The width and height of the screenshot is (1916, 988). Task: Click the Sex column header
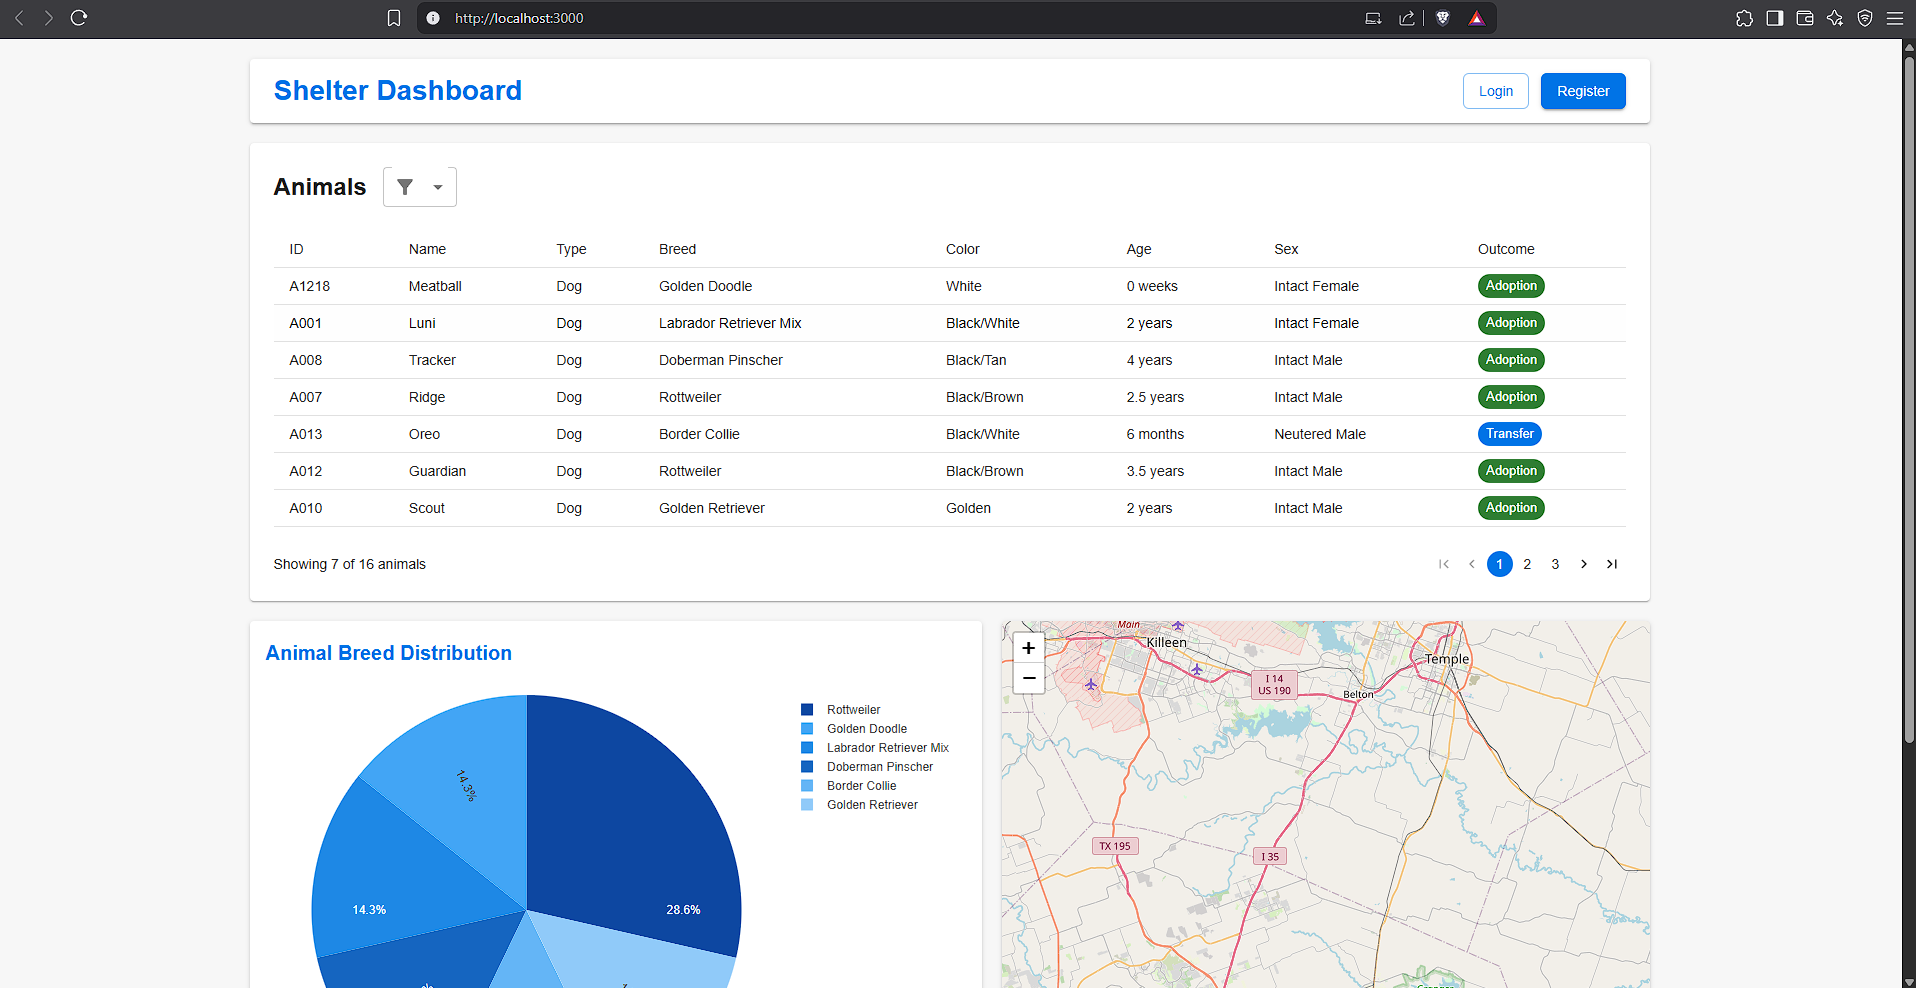coord(1286,249)
